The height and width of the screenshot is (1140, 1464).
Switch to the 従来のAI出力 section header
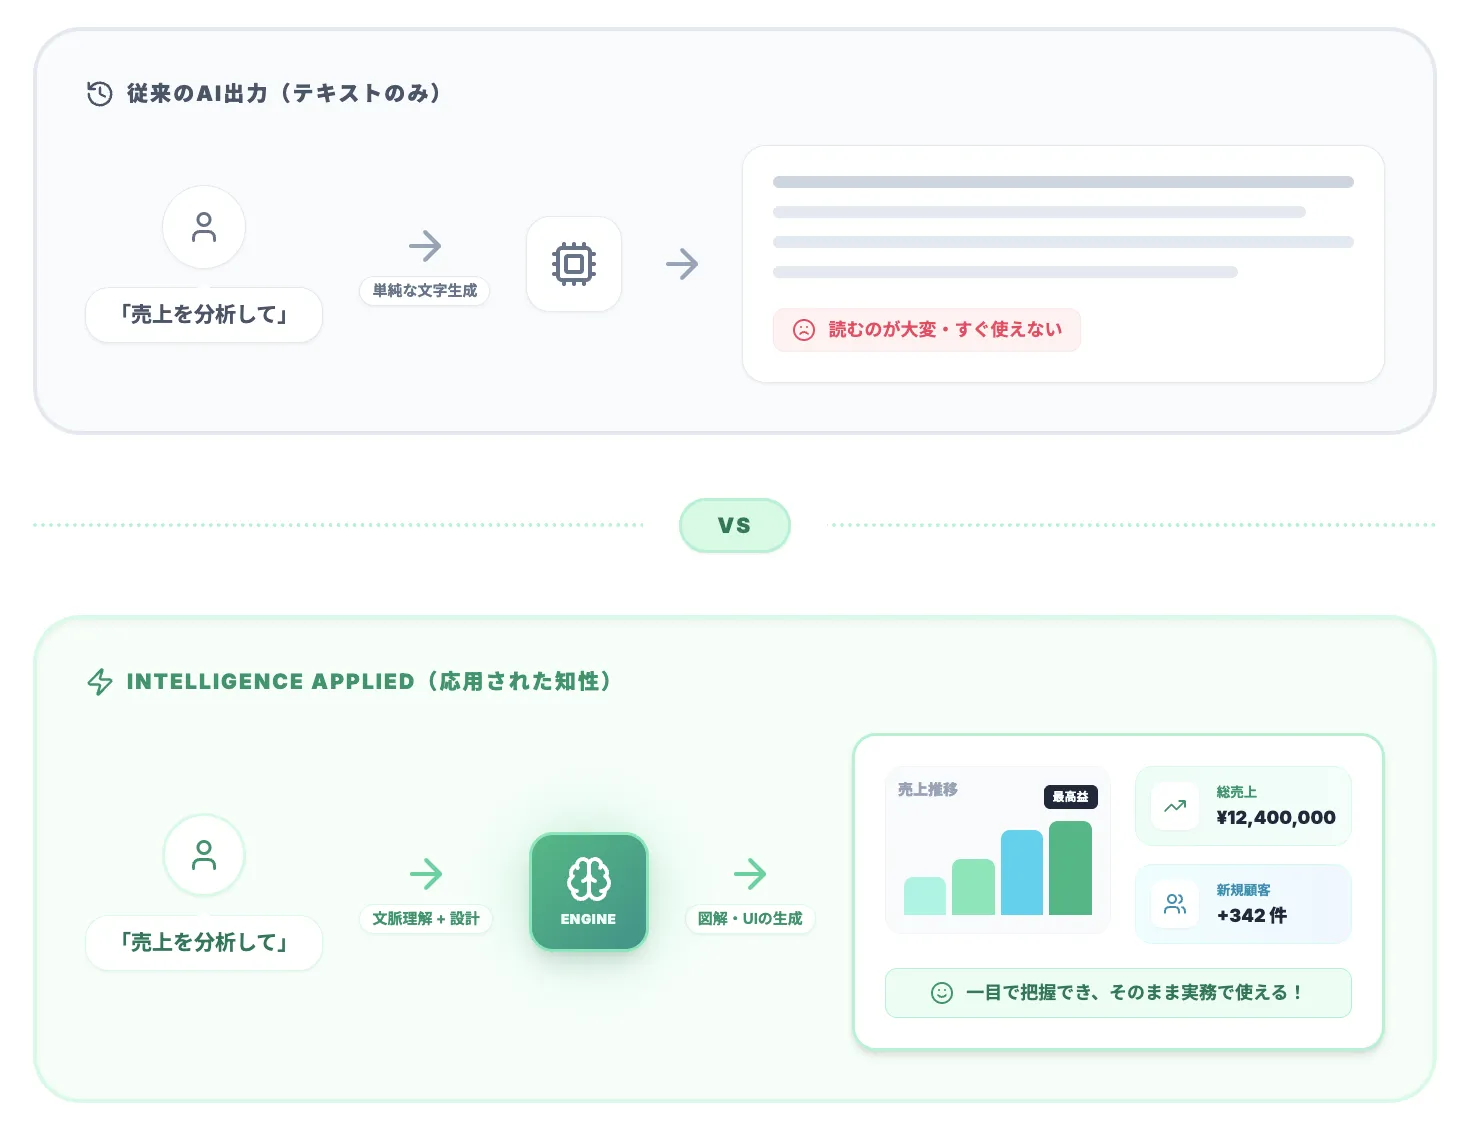283,92
